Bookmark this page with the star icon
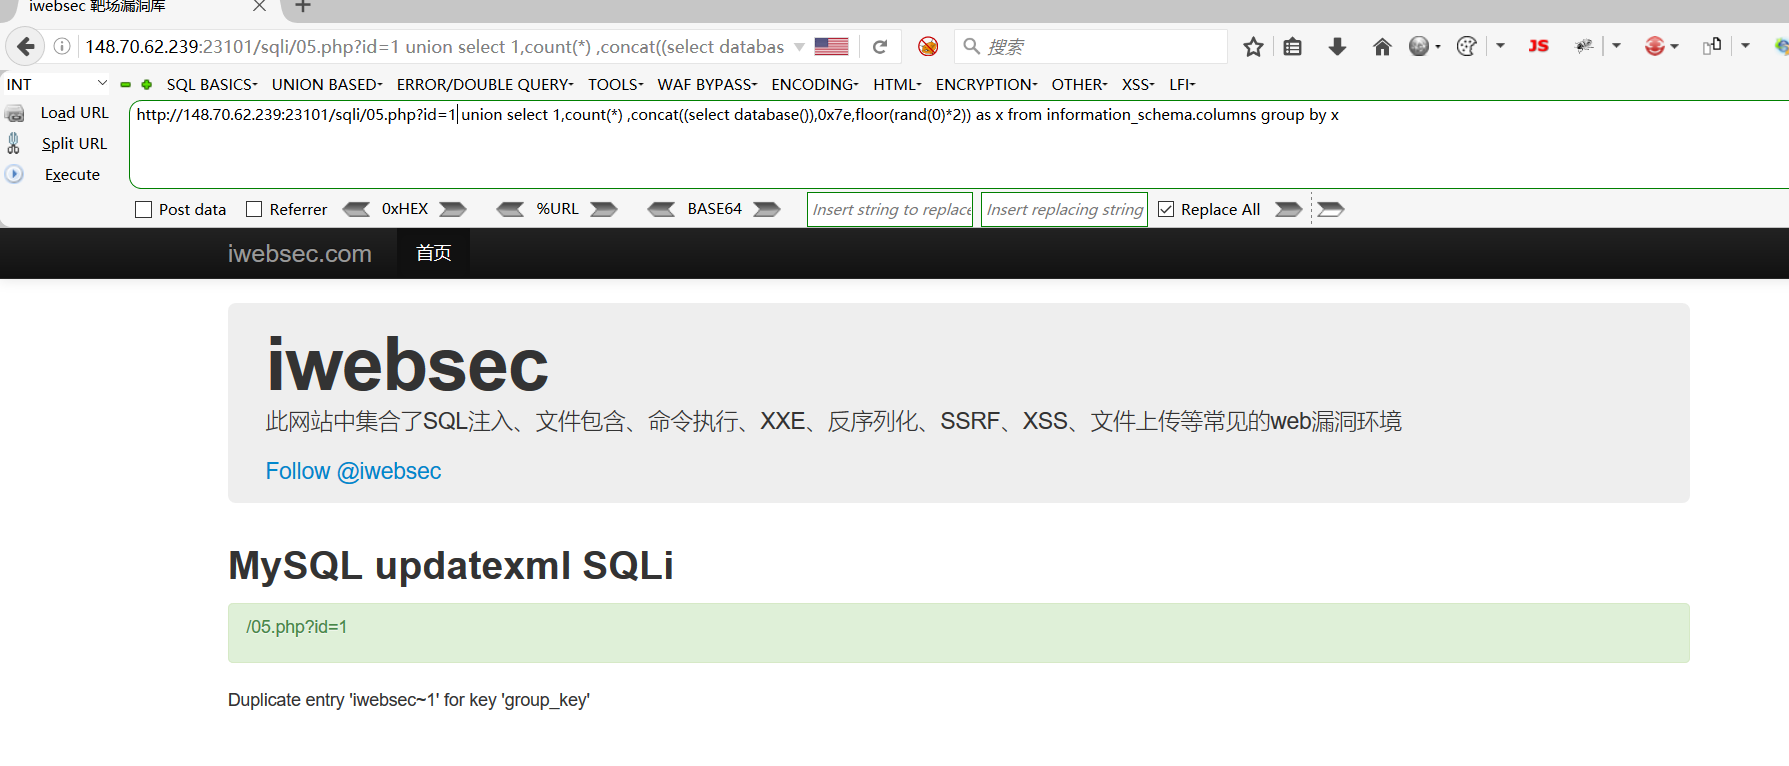The image size is (1789, 766). 1253,47
